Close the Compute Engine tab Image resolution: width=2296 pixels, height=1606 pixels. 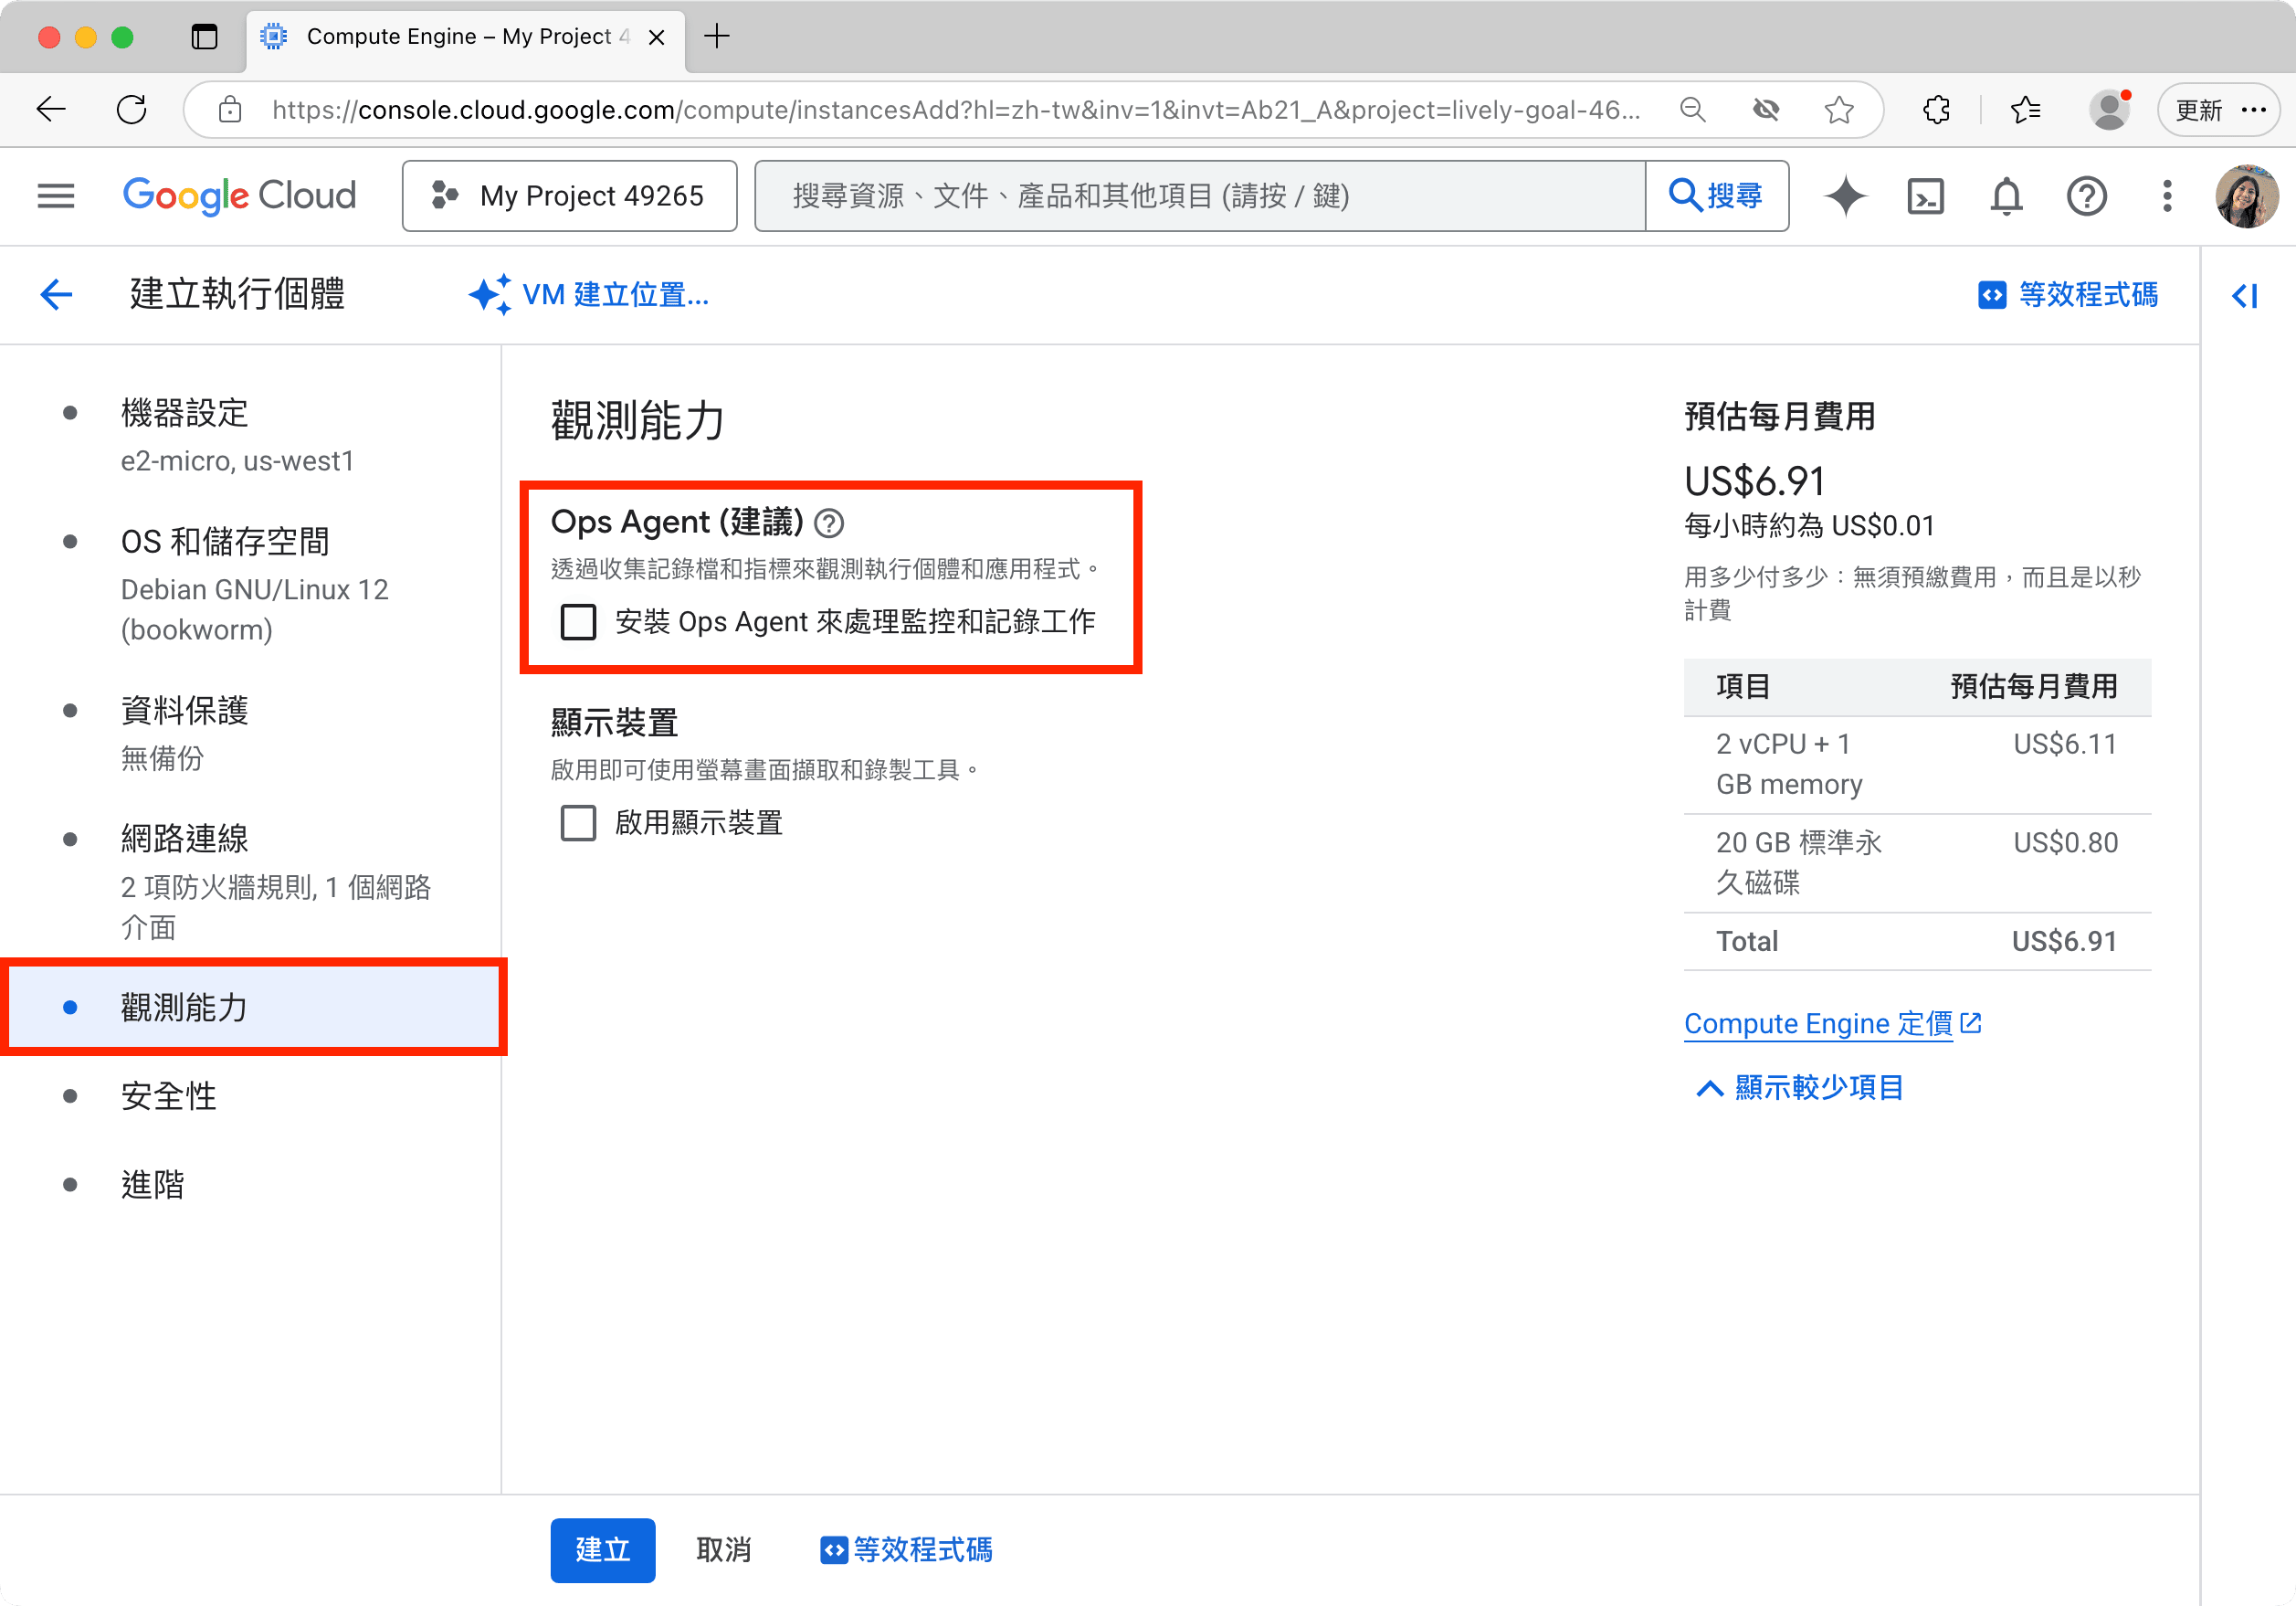[657, 37]
